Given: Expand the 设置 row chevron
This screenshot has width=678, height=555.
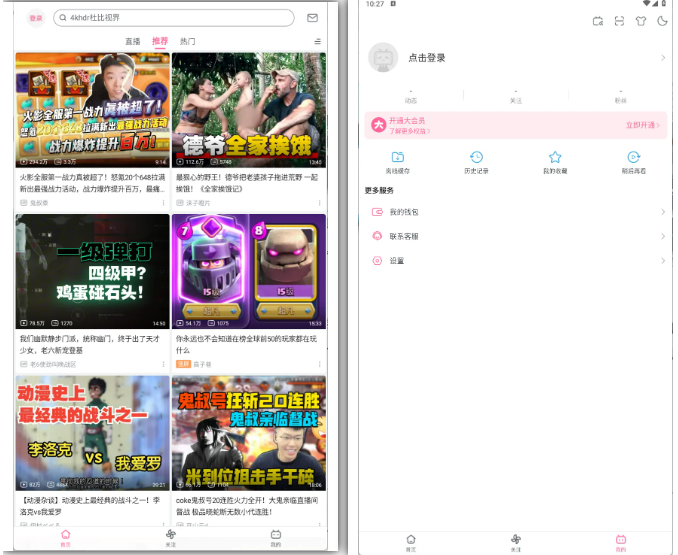Looking at the screenshot, I should [x=662, y=261].
